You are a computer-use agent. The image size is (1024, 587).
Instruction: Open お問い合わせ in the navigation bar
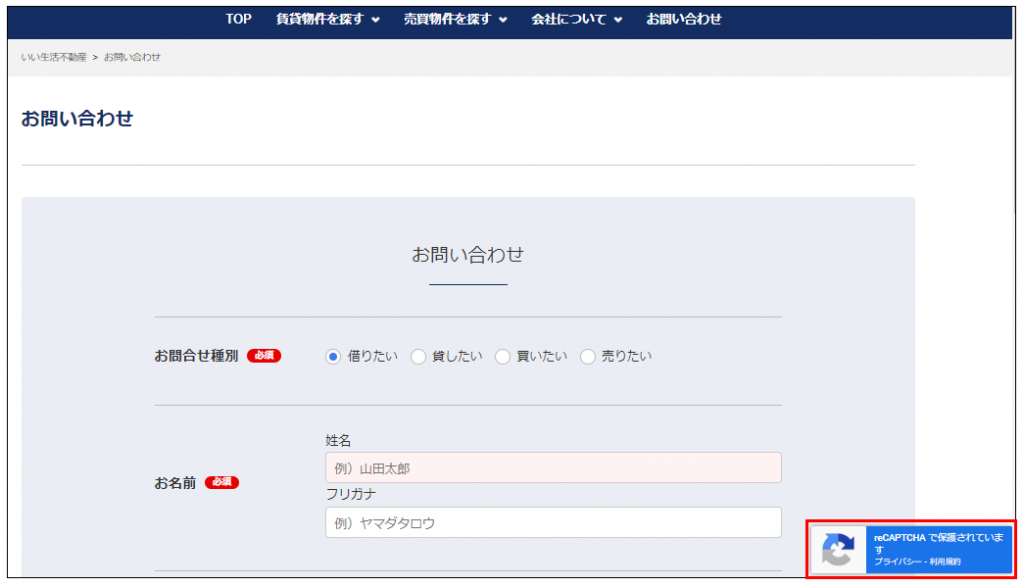683,19
